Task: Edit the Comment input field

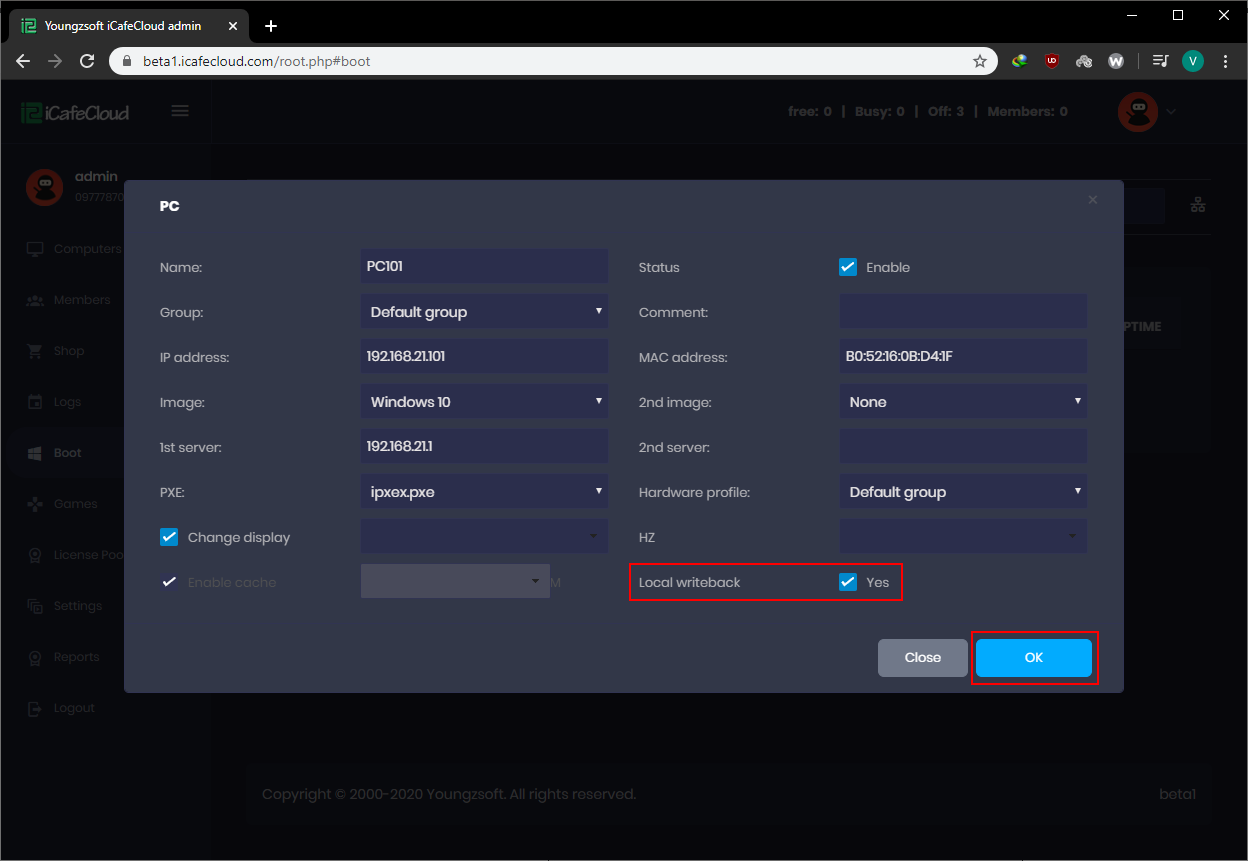Action: click(x=962, y=311)
